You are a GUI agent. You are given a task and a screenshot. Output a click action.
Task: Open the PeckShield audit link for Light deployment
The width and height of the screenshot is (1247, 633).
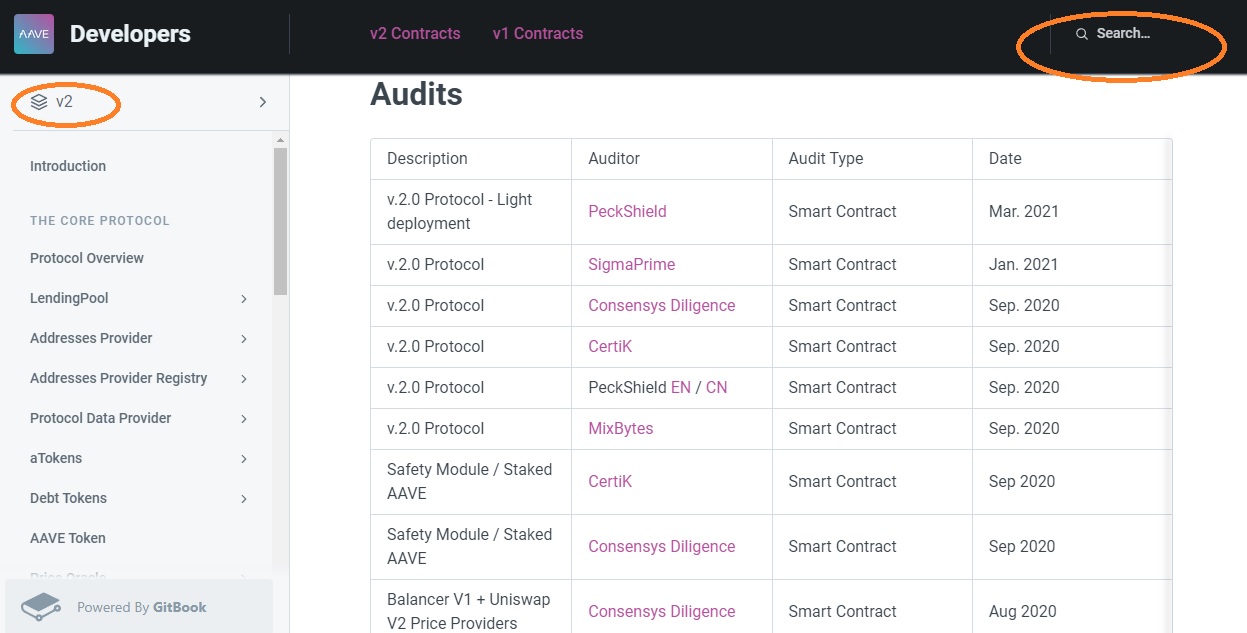(627, 212)
